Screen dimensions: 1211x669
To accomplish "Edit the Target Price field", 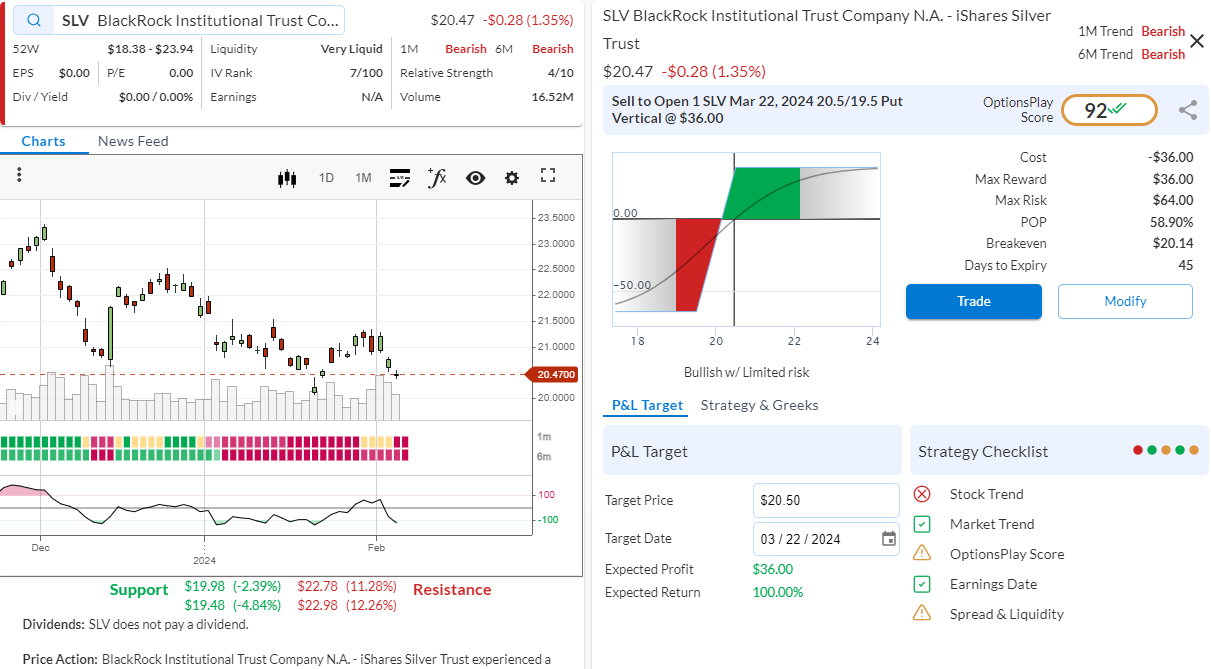I will pos(826,500).
